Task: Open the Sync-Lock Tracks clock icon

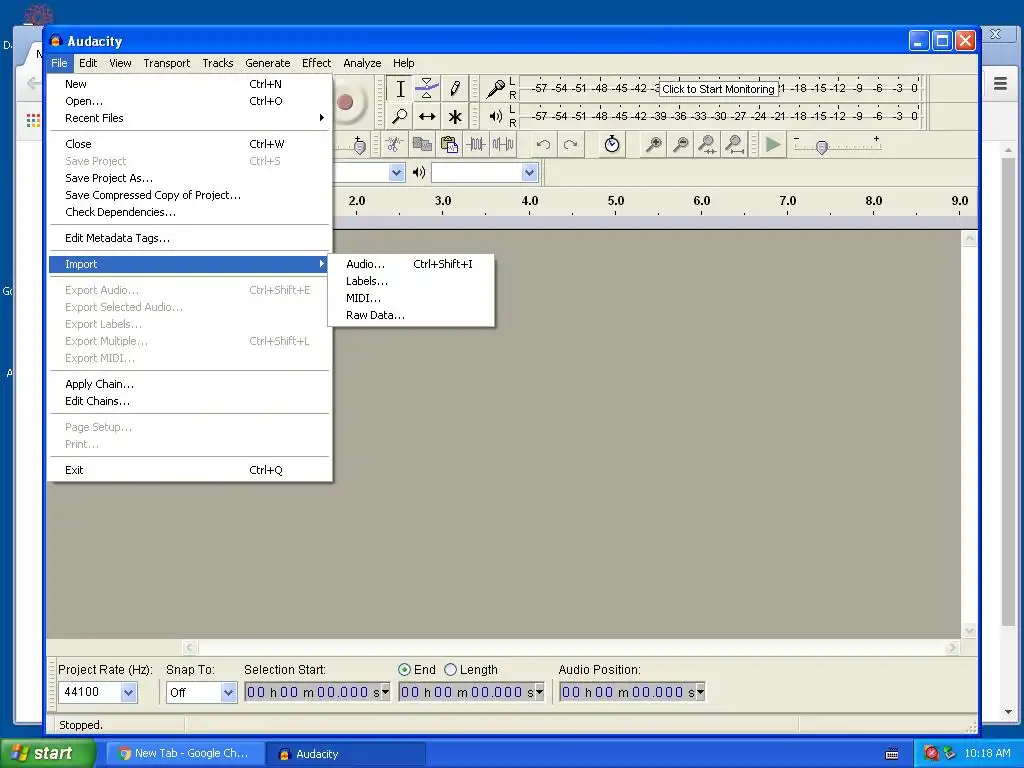Action: point(612,144)
